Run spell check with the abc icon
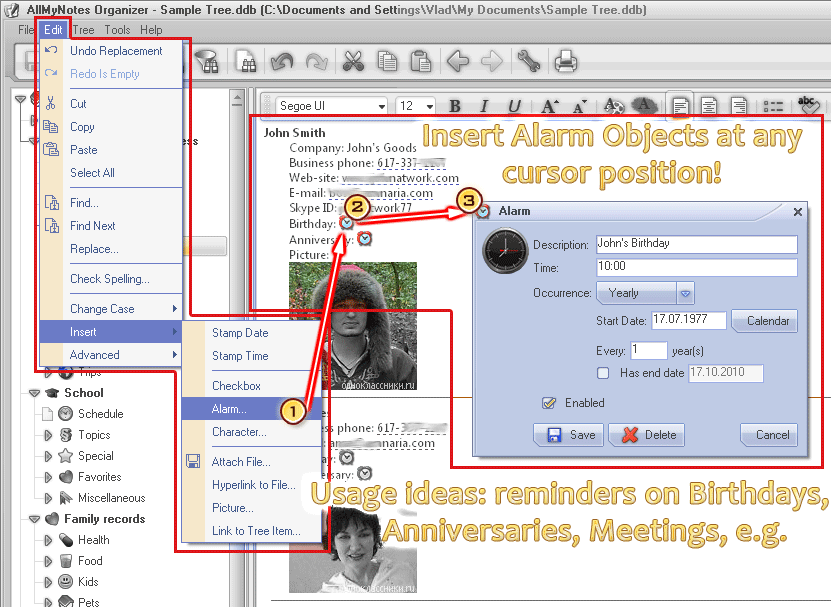This screenshot has height=607, width=831. (x=808, y=105)
